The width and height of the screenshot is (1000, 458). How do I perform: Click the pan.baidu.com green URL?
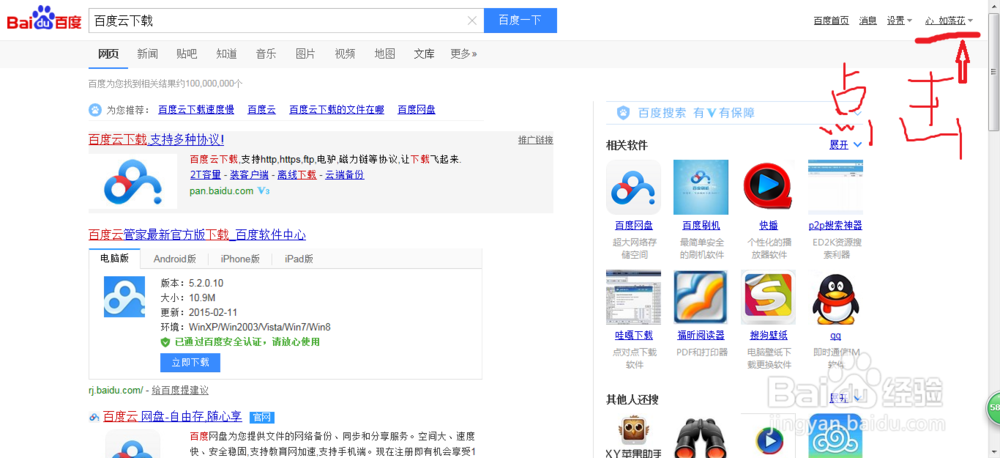pos(222,191)
